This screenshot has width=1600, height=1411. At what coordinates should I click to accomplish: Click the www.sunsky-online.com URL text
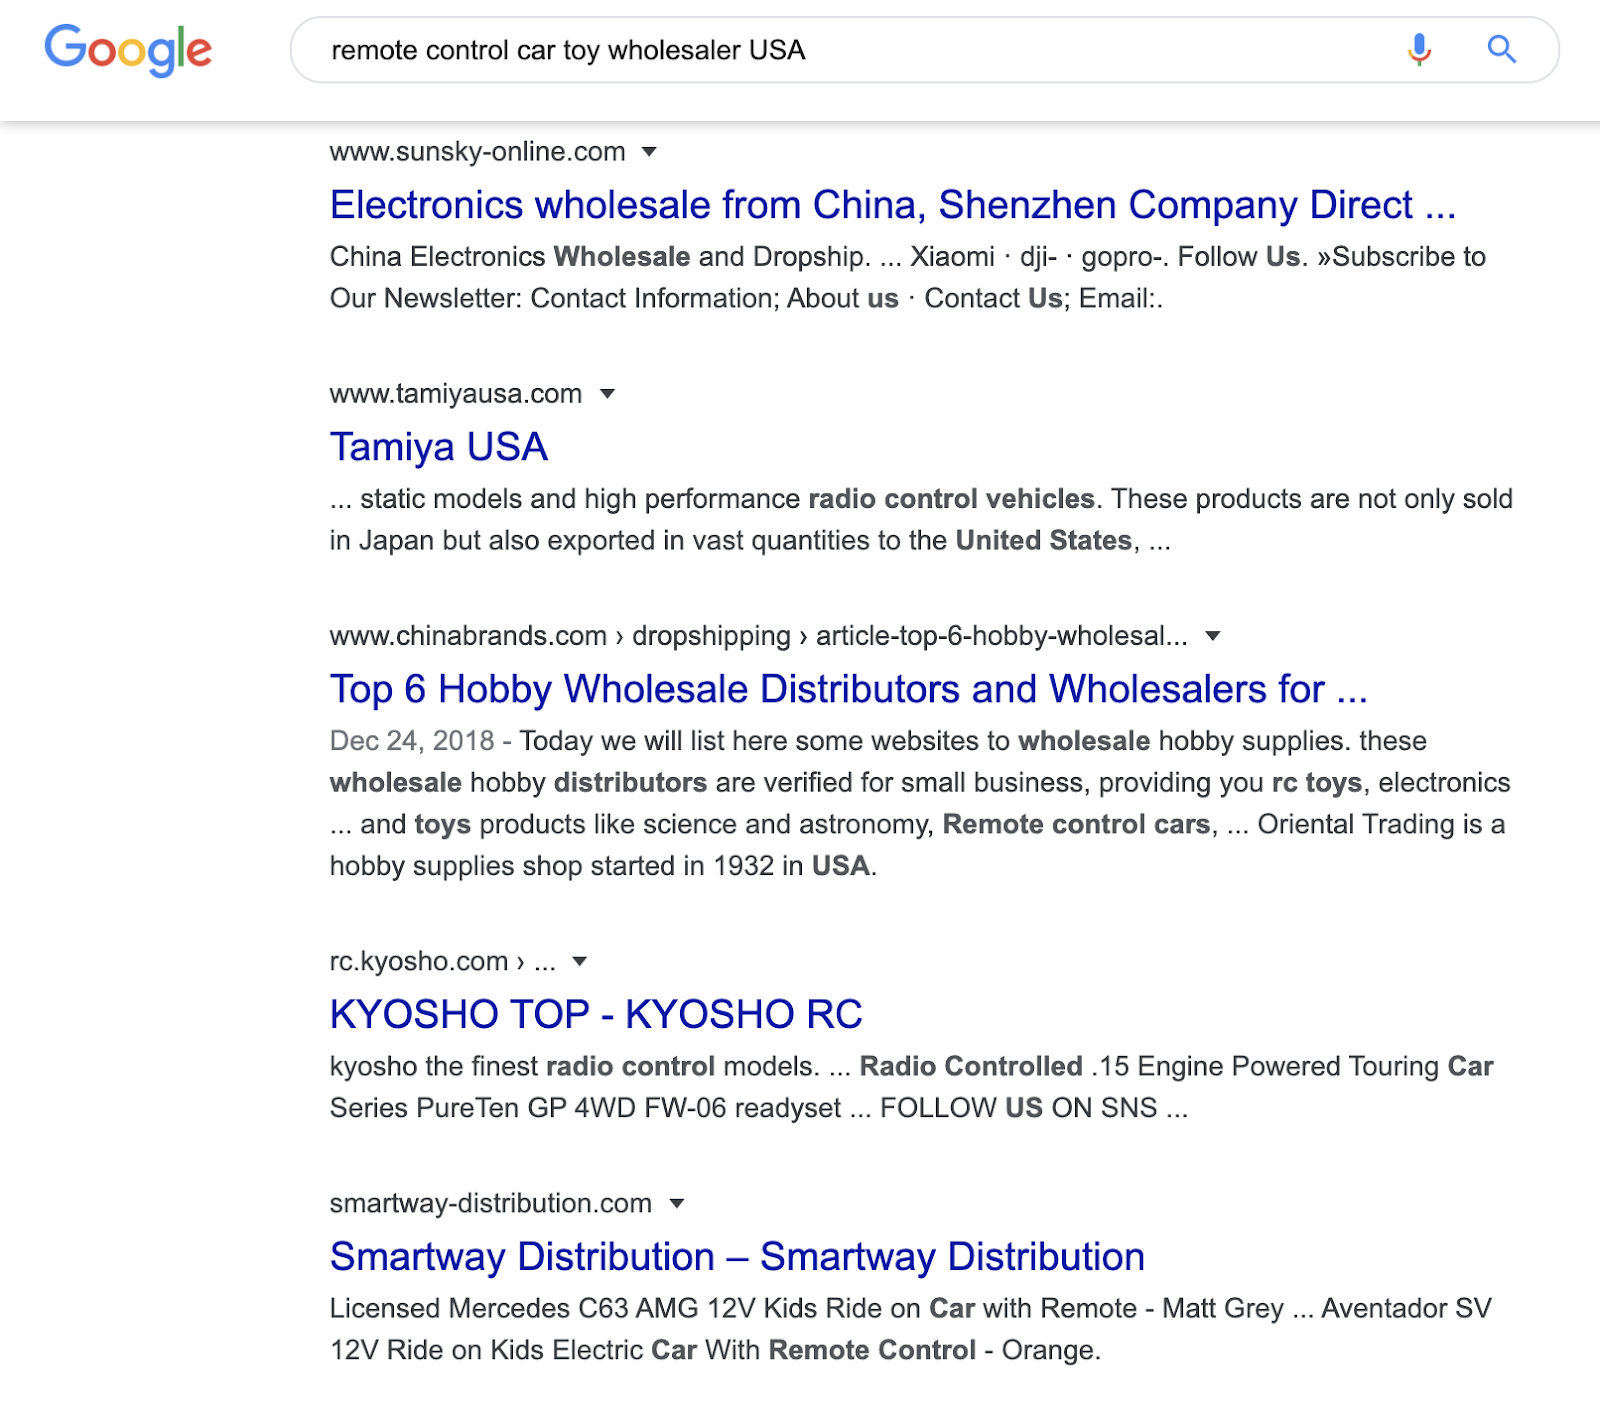pos(478,152)
